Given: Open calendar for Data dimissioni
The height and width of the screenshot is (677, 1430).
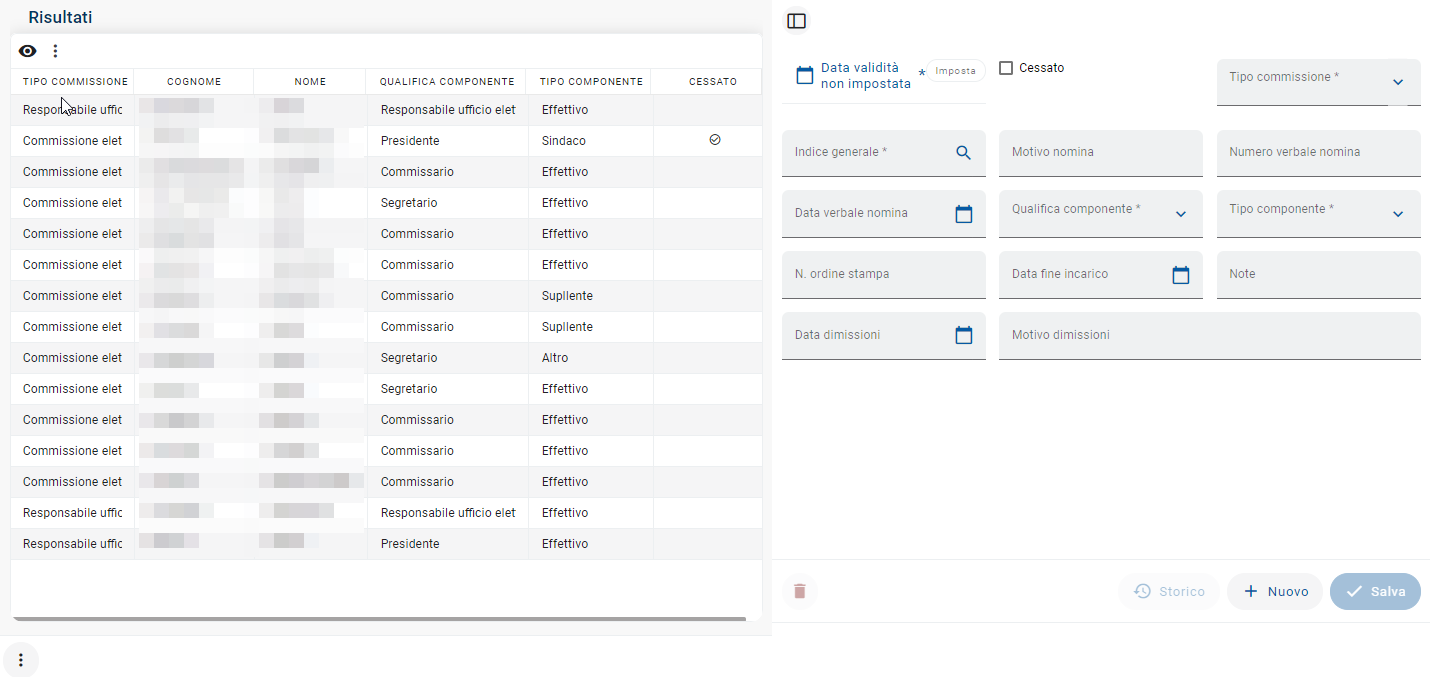Looking at the screenshot, I should coord(963,336).
